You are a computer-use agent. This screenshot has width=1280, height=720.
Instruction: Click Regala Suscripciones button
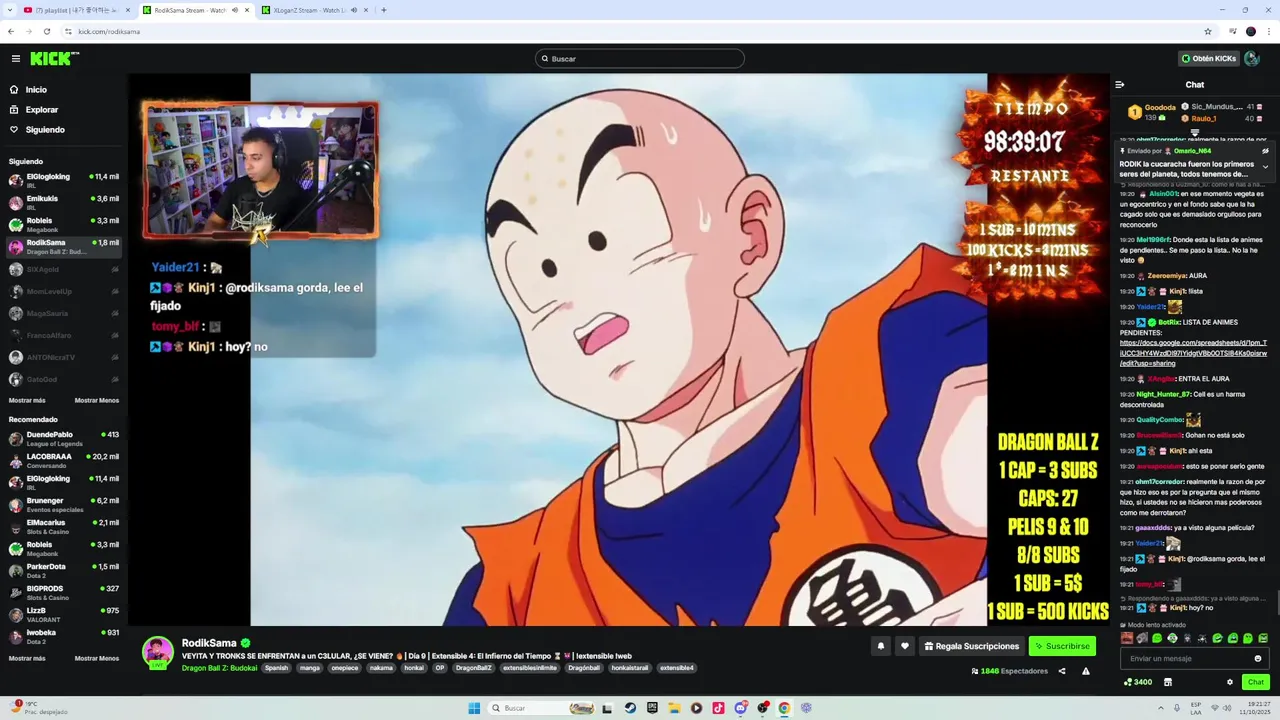(x=971, y=646)
